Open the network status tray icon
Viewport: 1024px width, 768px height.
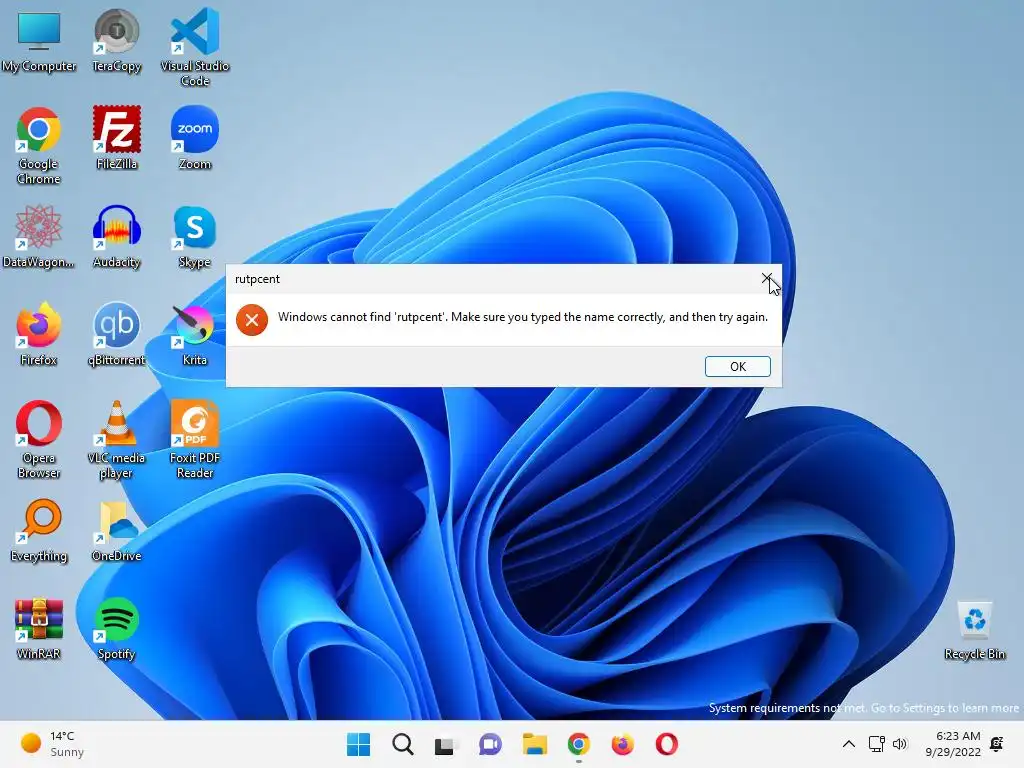coord(876,744)
